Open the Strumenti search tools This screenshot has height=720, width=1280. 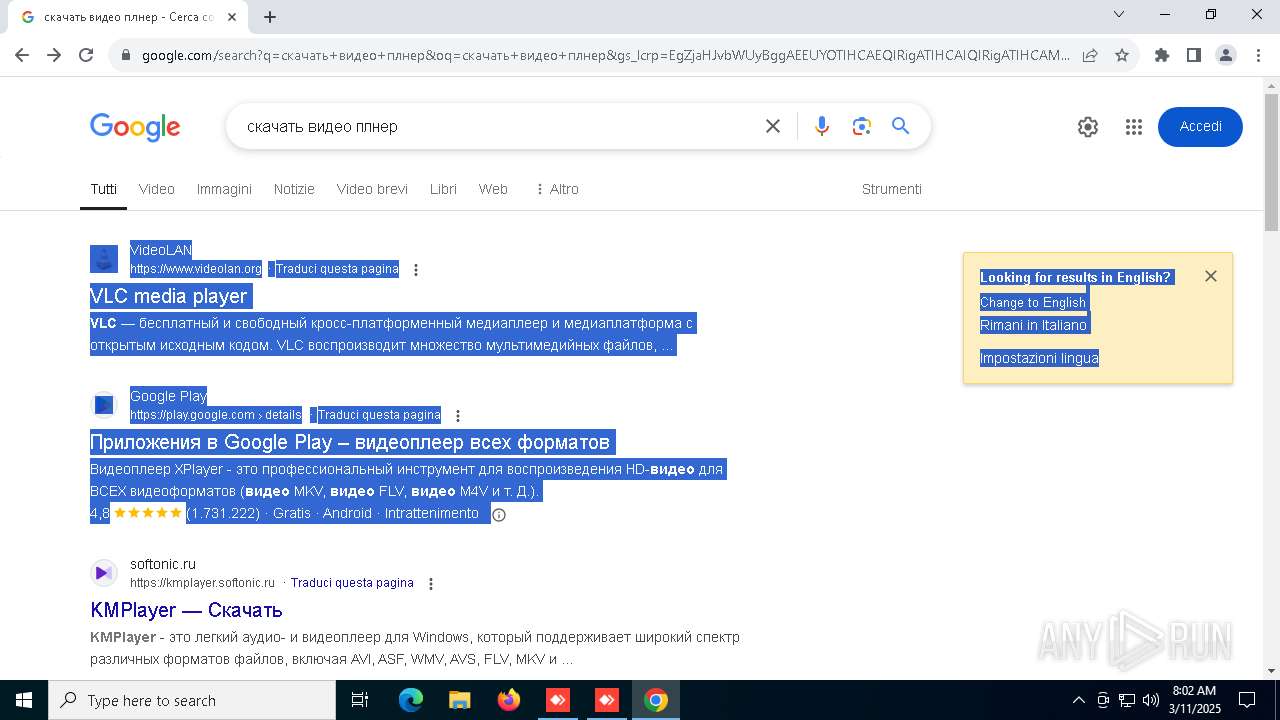[892, 189]
